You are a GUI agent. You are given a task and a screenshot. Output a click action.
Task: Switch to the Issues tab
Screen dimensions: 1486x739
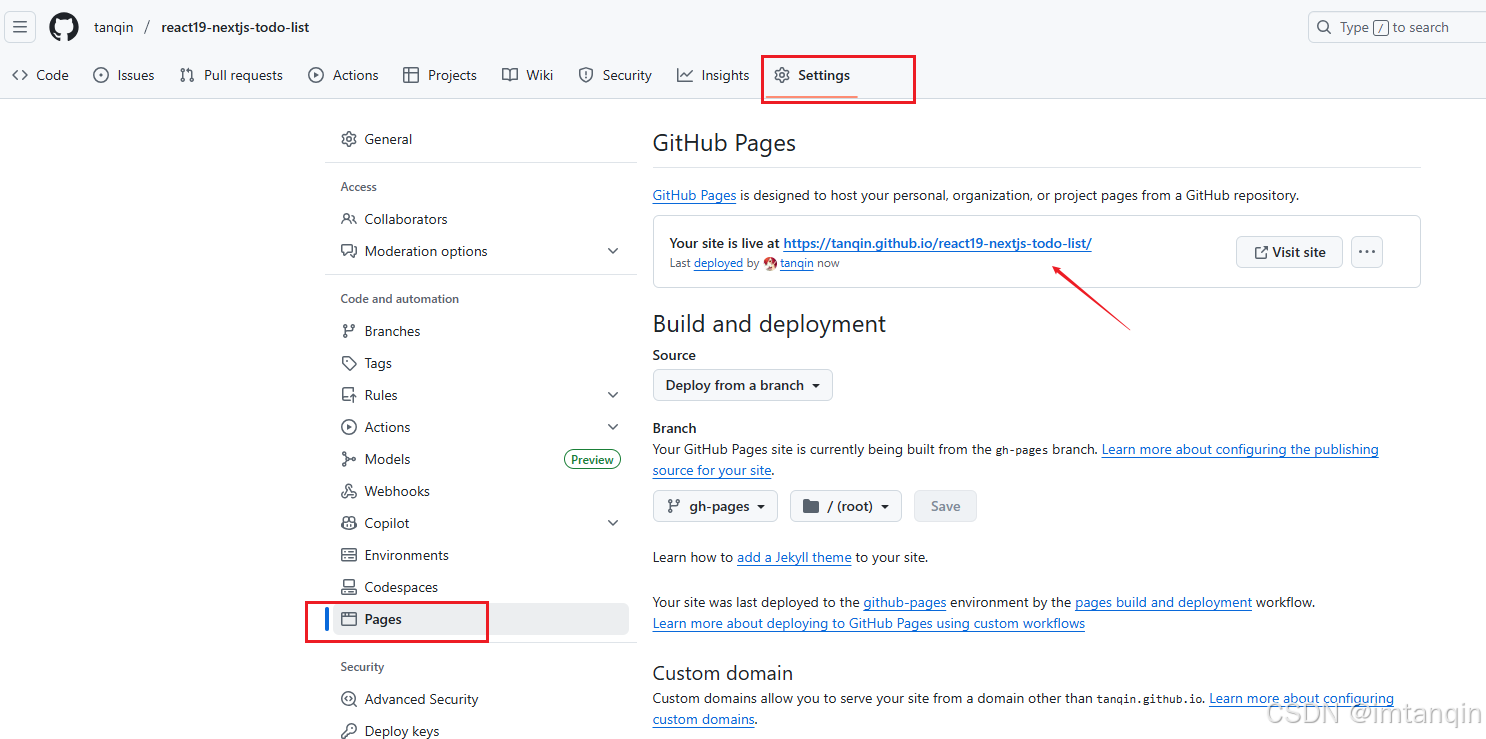click(124, 75)
